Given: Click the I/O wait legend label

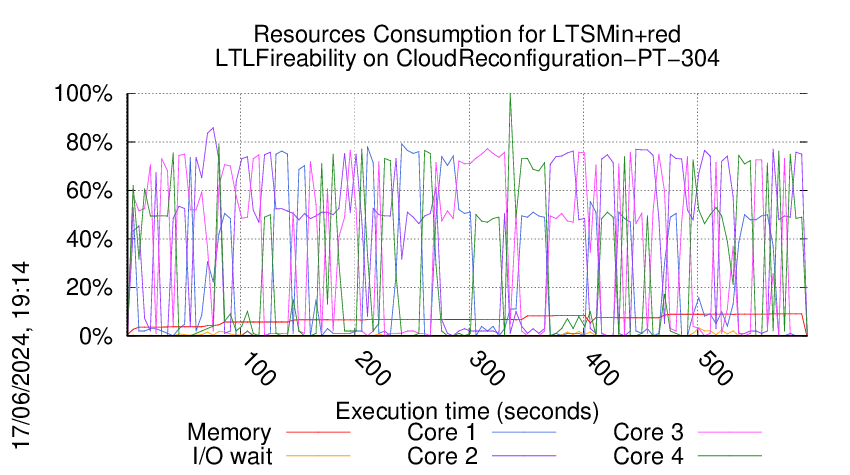Looking at the screenshot, I should tap(233, 456).
